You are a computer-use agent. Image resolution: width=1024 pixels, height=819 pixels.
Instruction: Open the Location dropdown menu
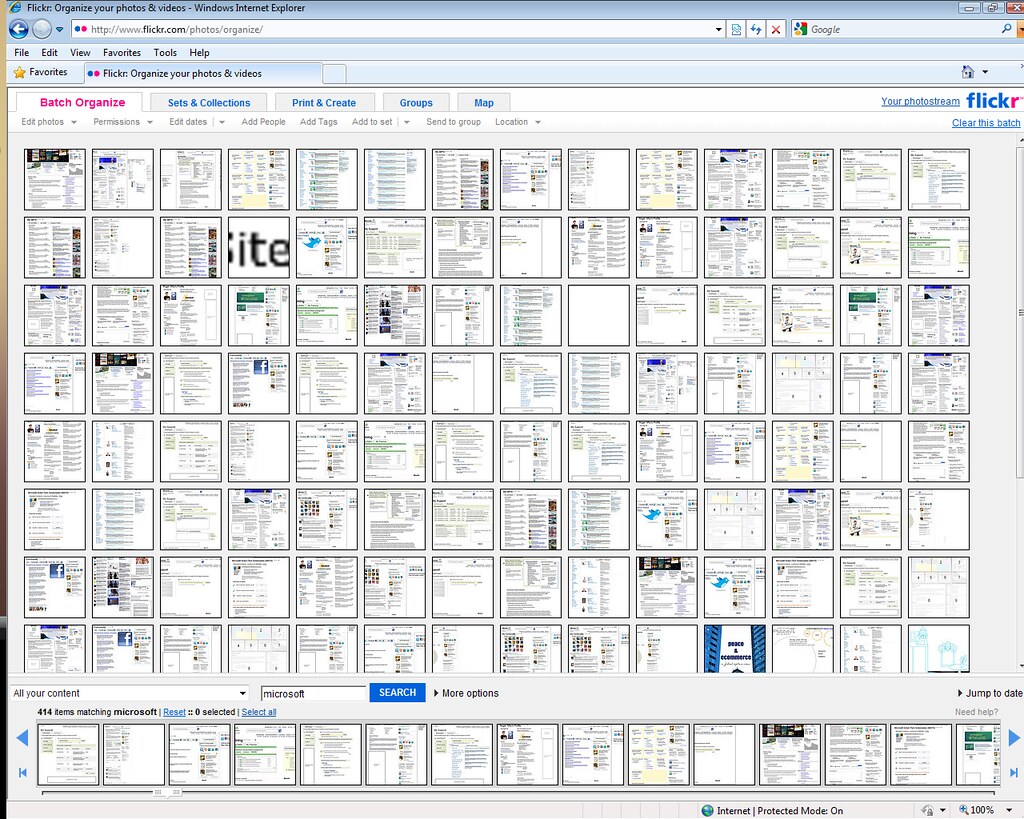click(x=518, y=121)
